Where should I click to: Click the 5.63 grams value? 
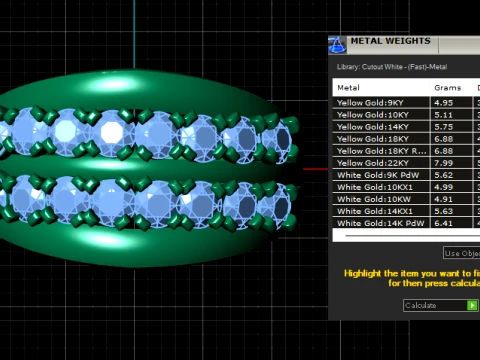(444, 211)
